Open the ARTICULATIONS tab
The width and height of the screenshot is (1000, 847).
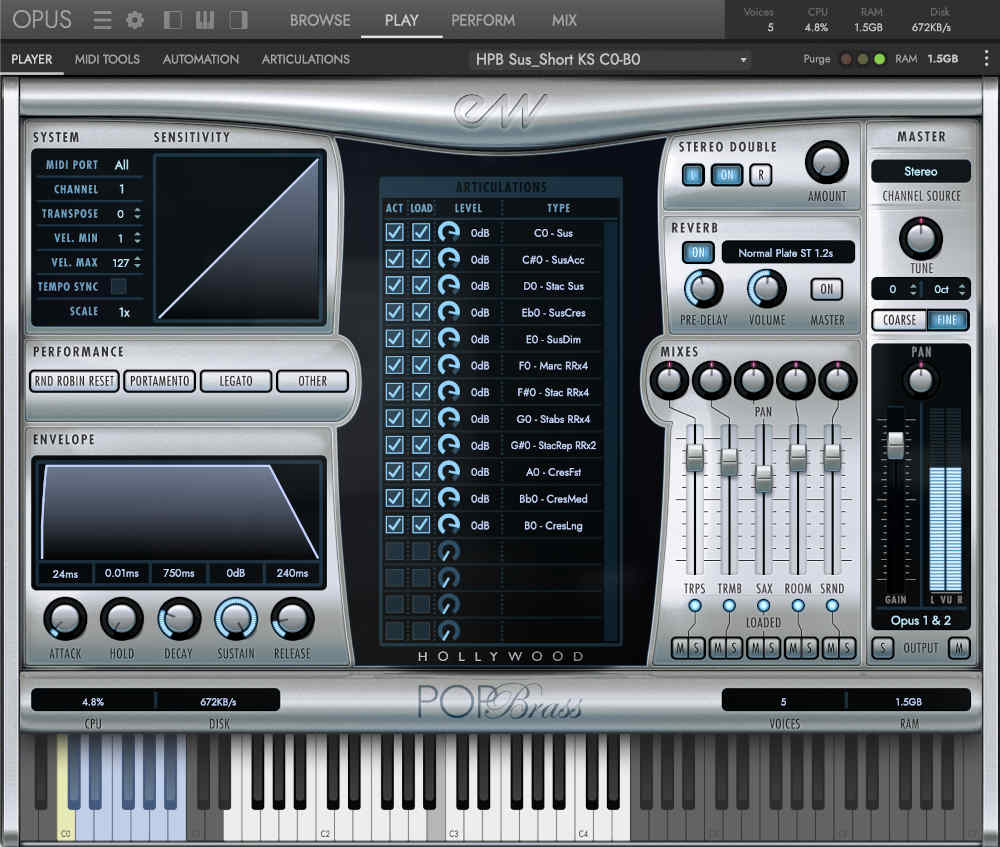click(305, 59)
